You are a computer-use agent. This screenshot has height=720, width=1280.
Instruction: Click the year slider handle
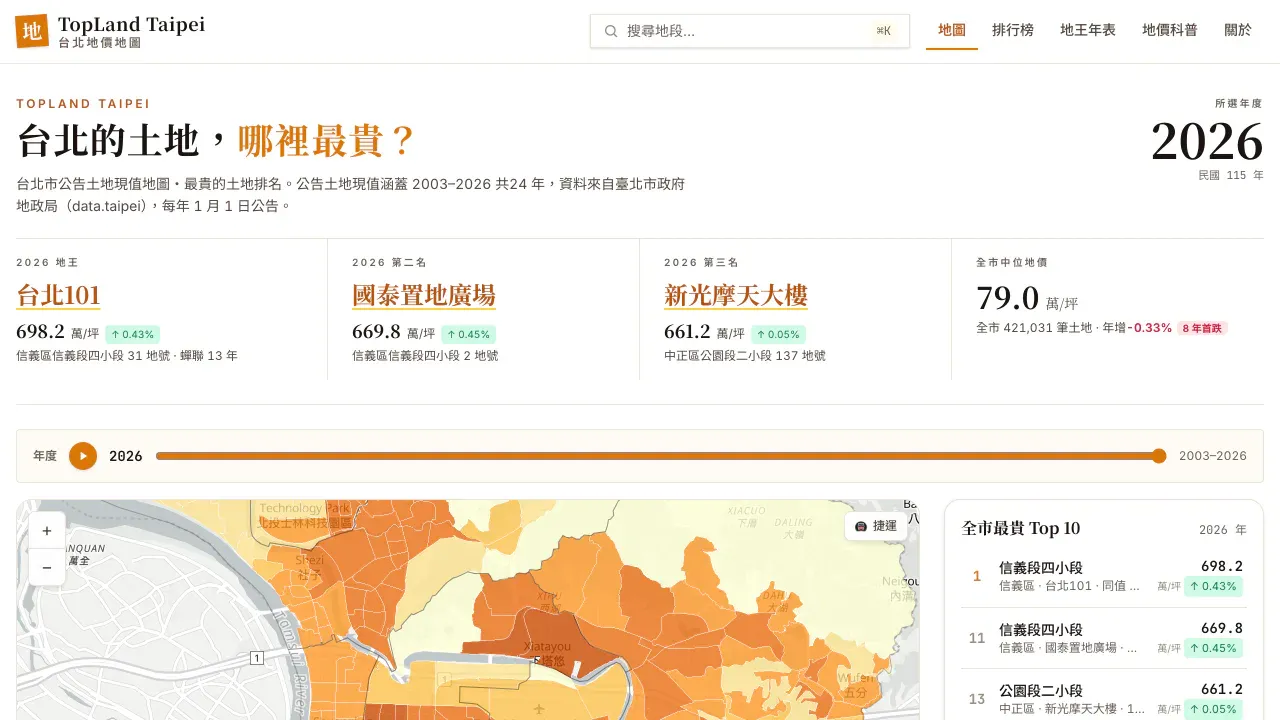[x=1159, y=456]
